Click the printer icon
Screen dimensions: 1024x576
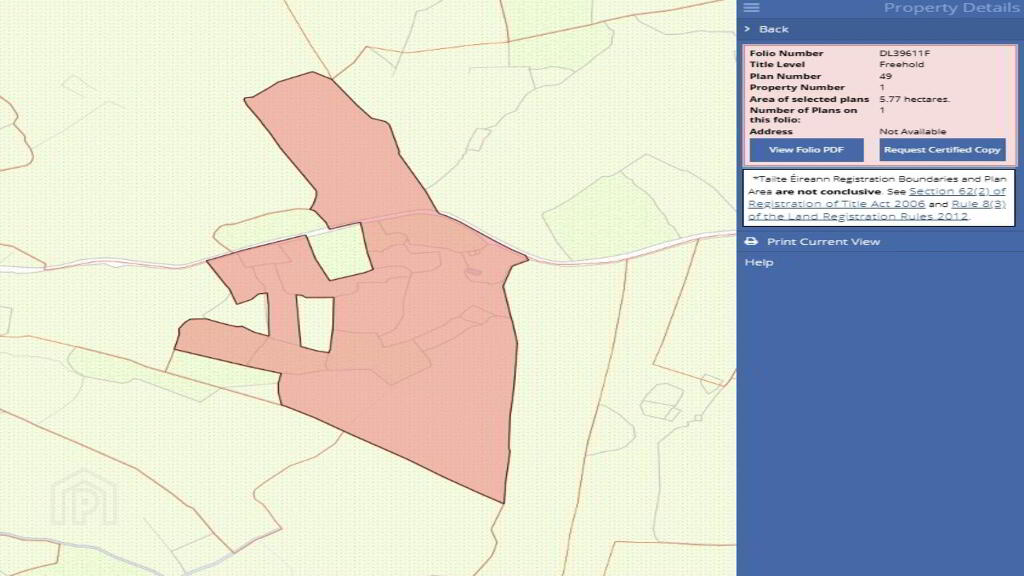(751, 242)
